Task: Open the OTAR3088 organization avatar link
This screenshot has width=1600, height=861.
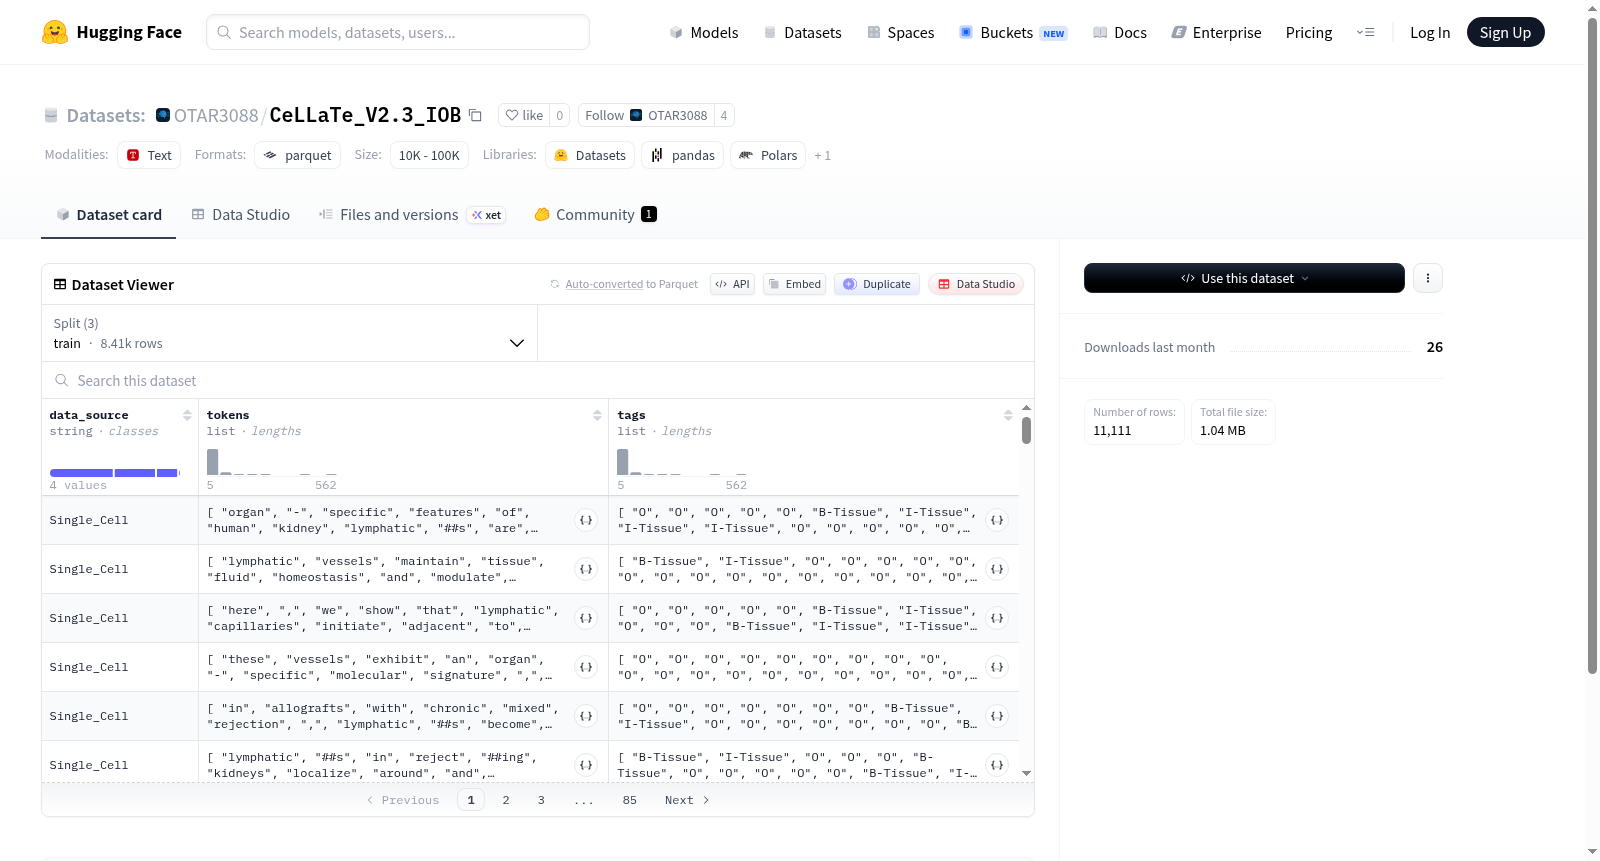Action: coord(163,115)
